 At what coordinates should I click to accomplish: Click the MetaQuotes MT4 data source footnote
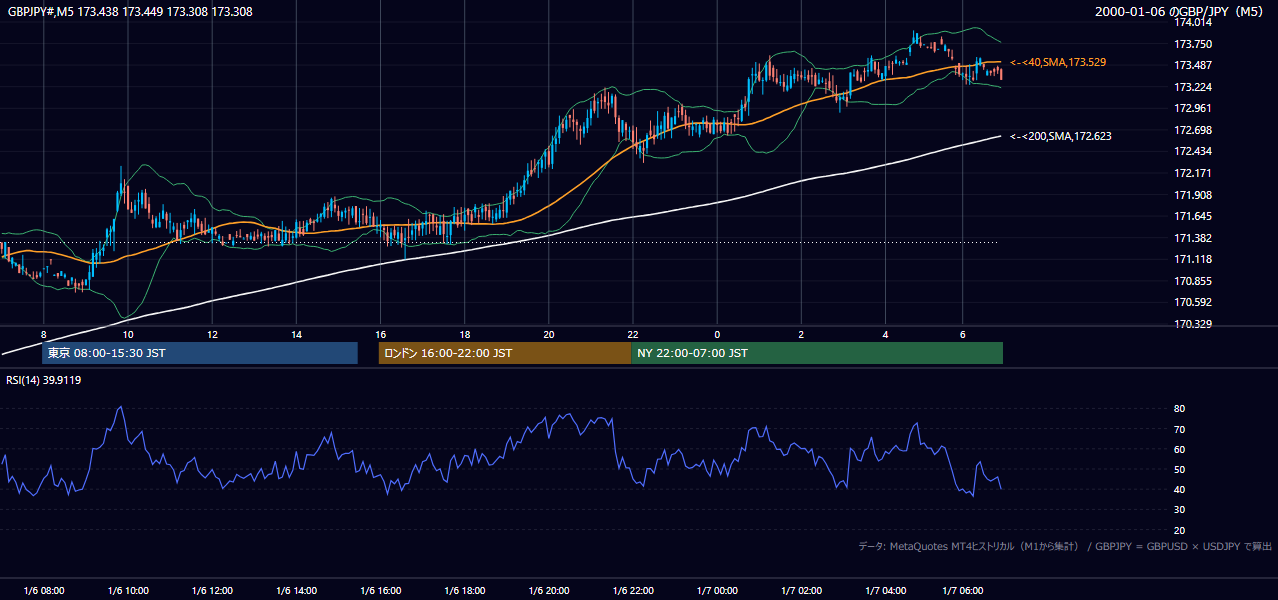1064,546
